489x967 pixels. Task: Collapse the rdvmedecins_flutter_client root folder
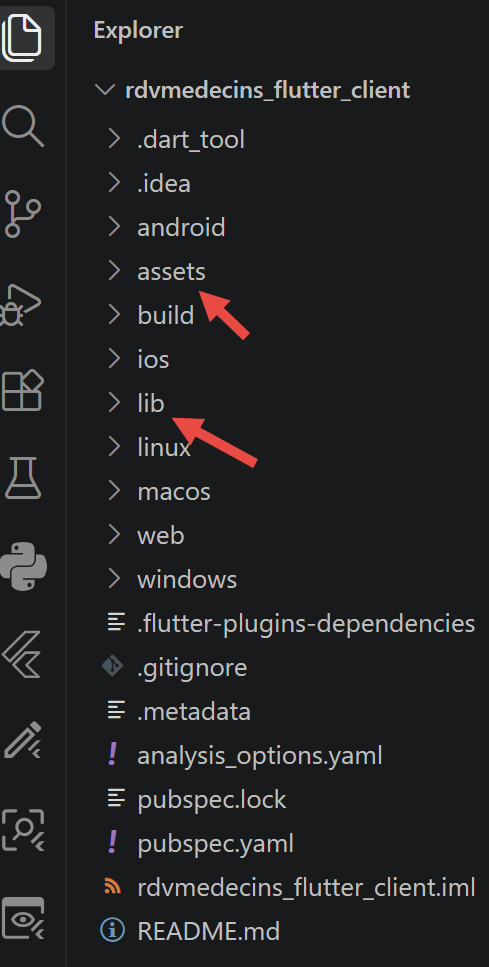(105, 90)
